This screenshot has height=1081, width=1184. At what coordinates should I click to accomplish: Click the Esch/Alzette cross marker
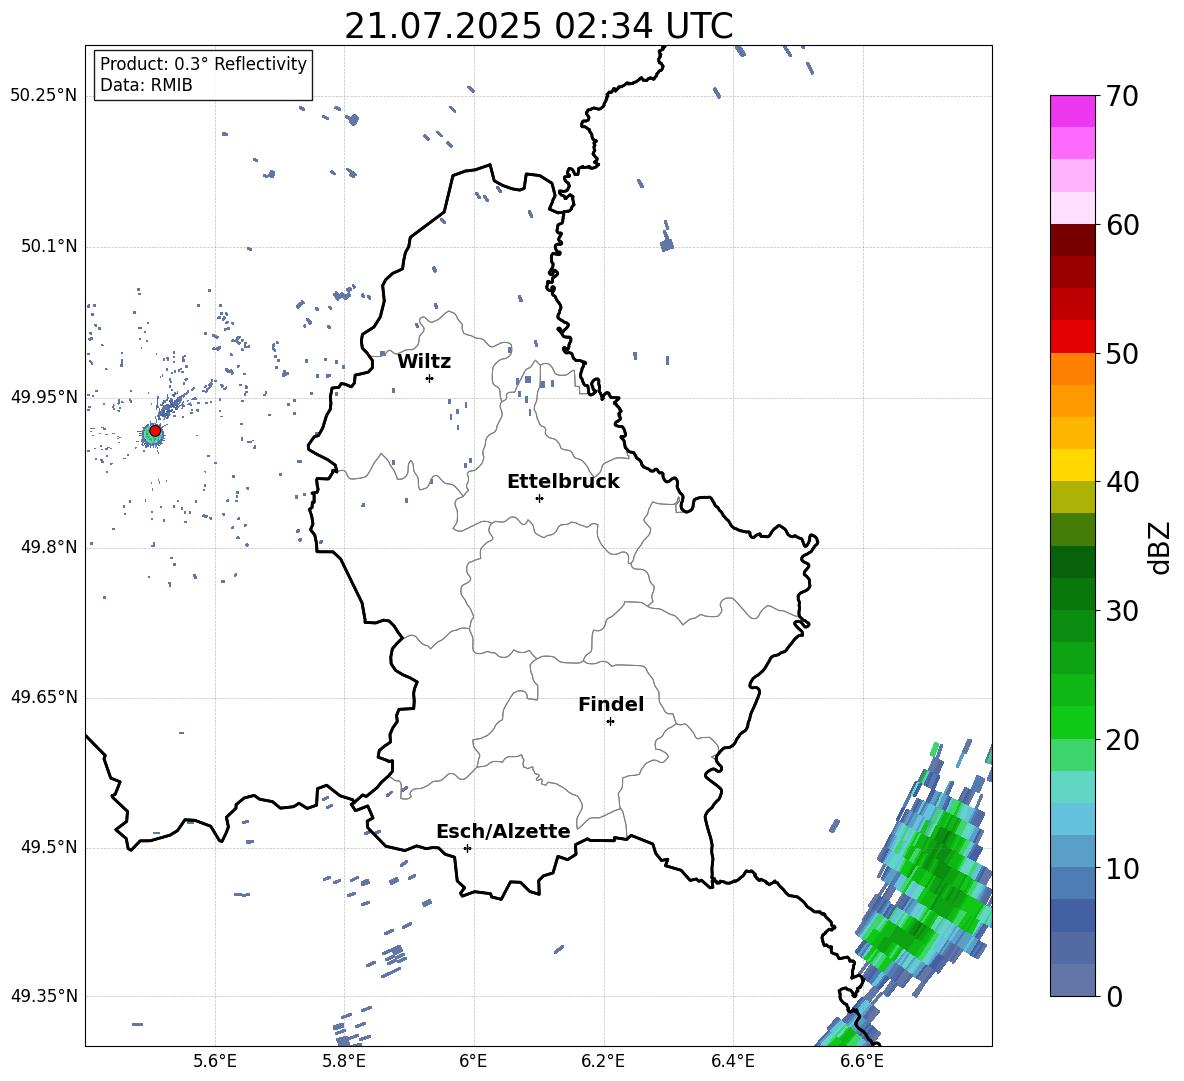pos(467,848)
